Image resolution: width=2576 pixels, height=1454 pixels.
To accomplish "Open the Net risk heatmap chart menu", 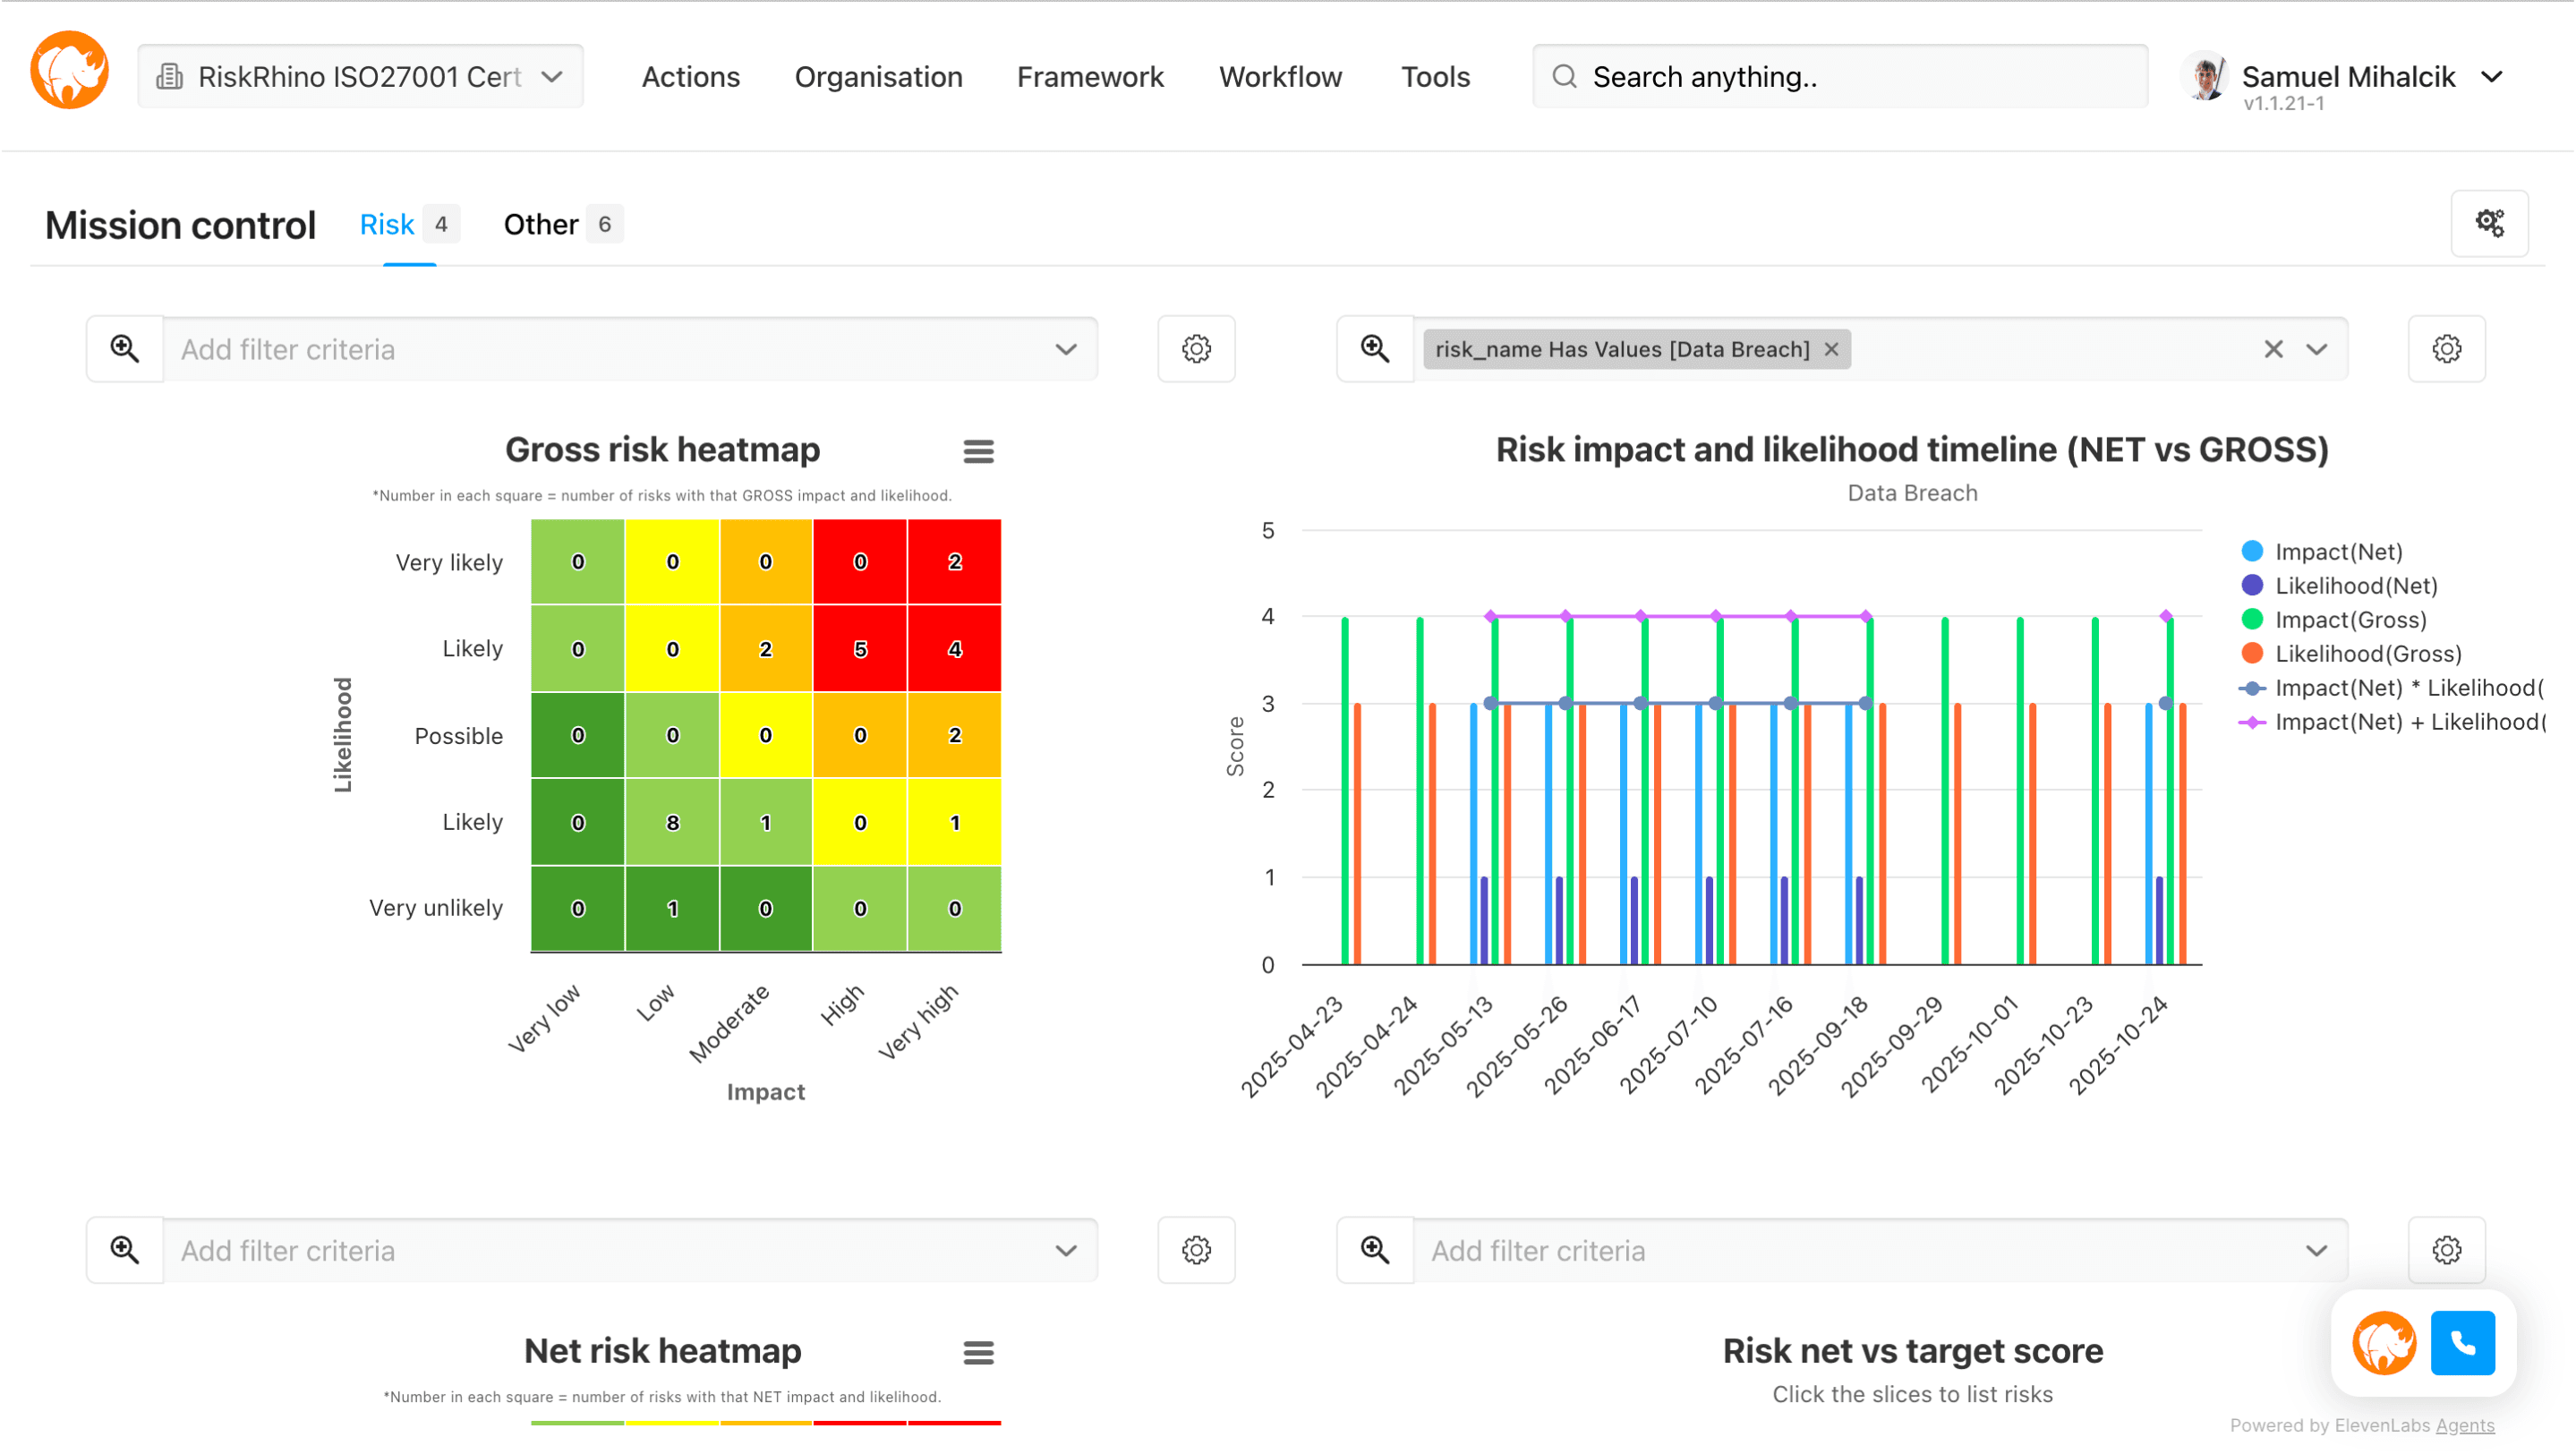I will coord(979,1352).
